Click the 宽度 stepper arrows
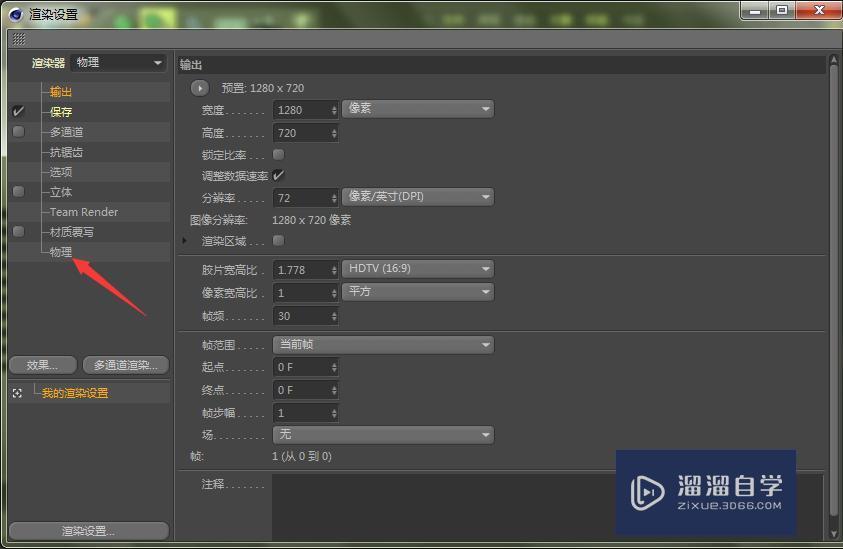This screenshot has width=843, height=549. pos(334,110)
